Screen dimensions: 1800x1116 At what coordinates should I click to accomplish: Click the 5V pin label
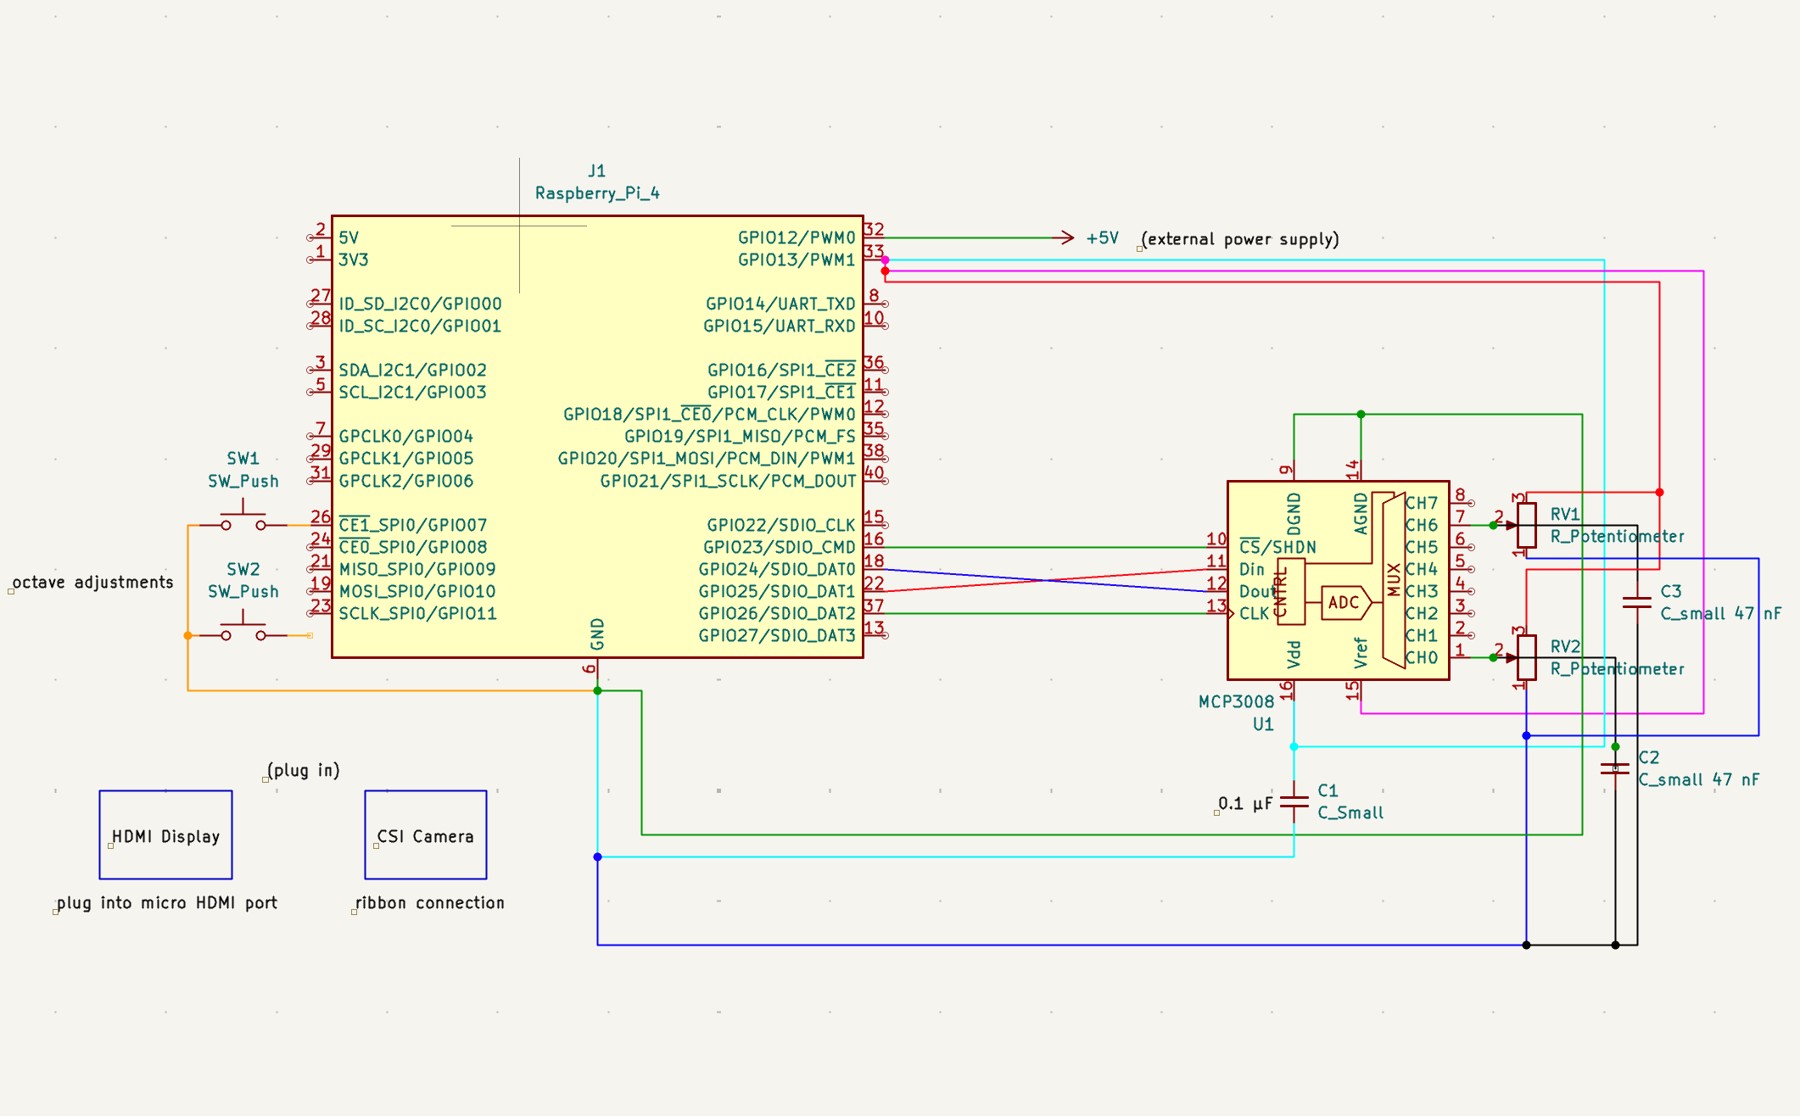(x=348, y=238)
